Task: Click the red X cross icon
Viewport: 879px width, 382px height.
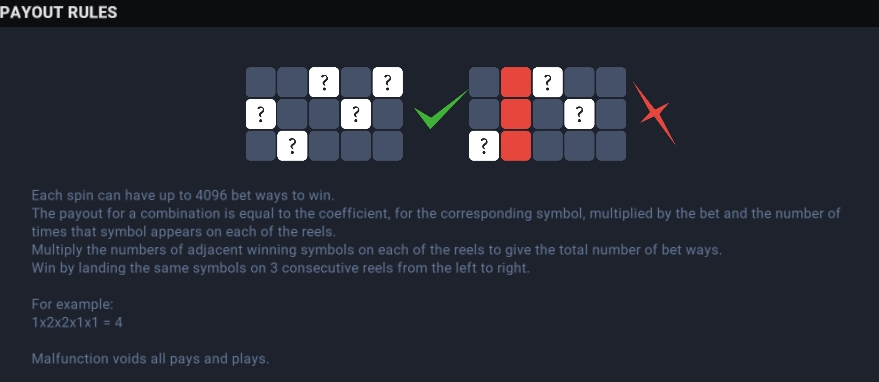Action: (x=654, y=113)
